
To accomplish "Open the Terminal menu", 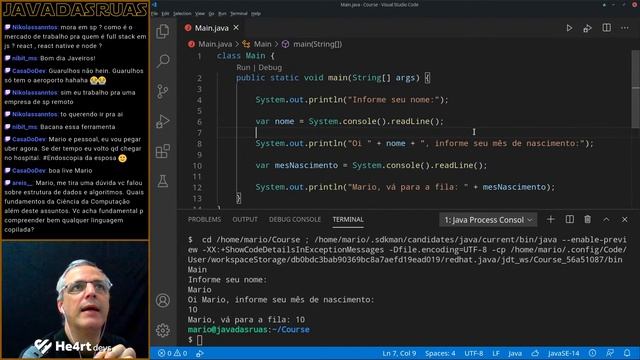I will click(239, 13).
